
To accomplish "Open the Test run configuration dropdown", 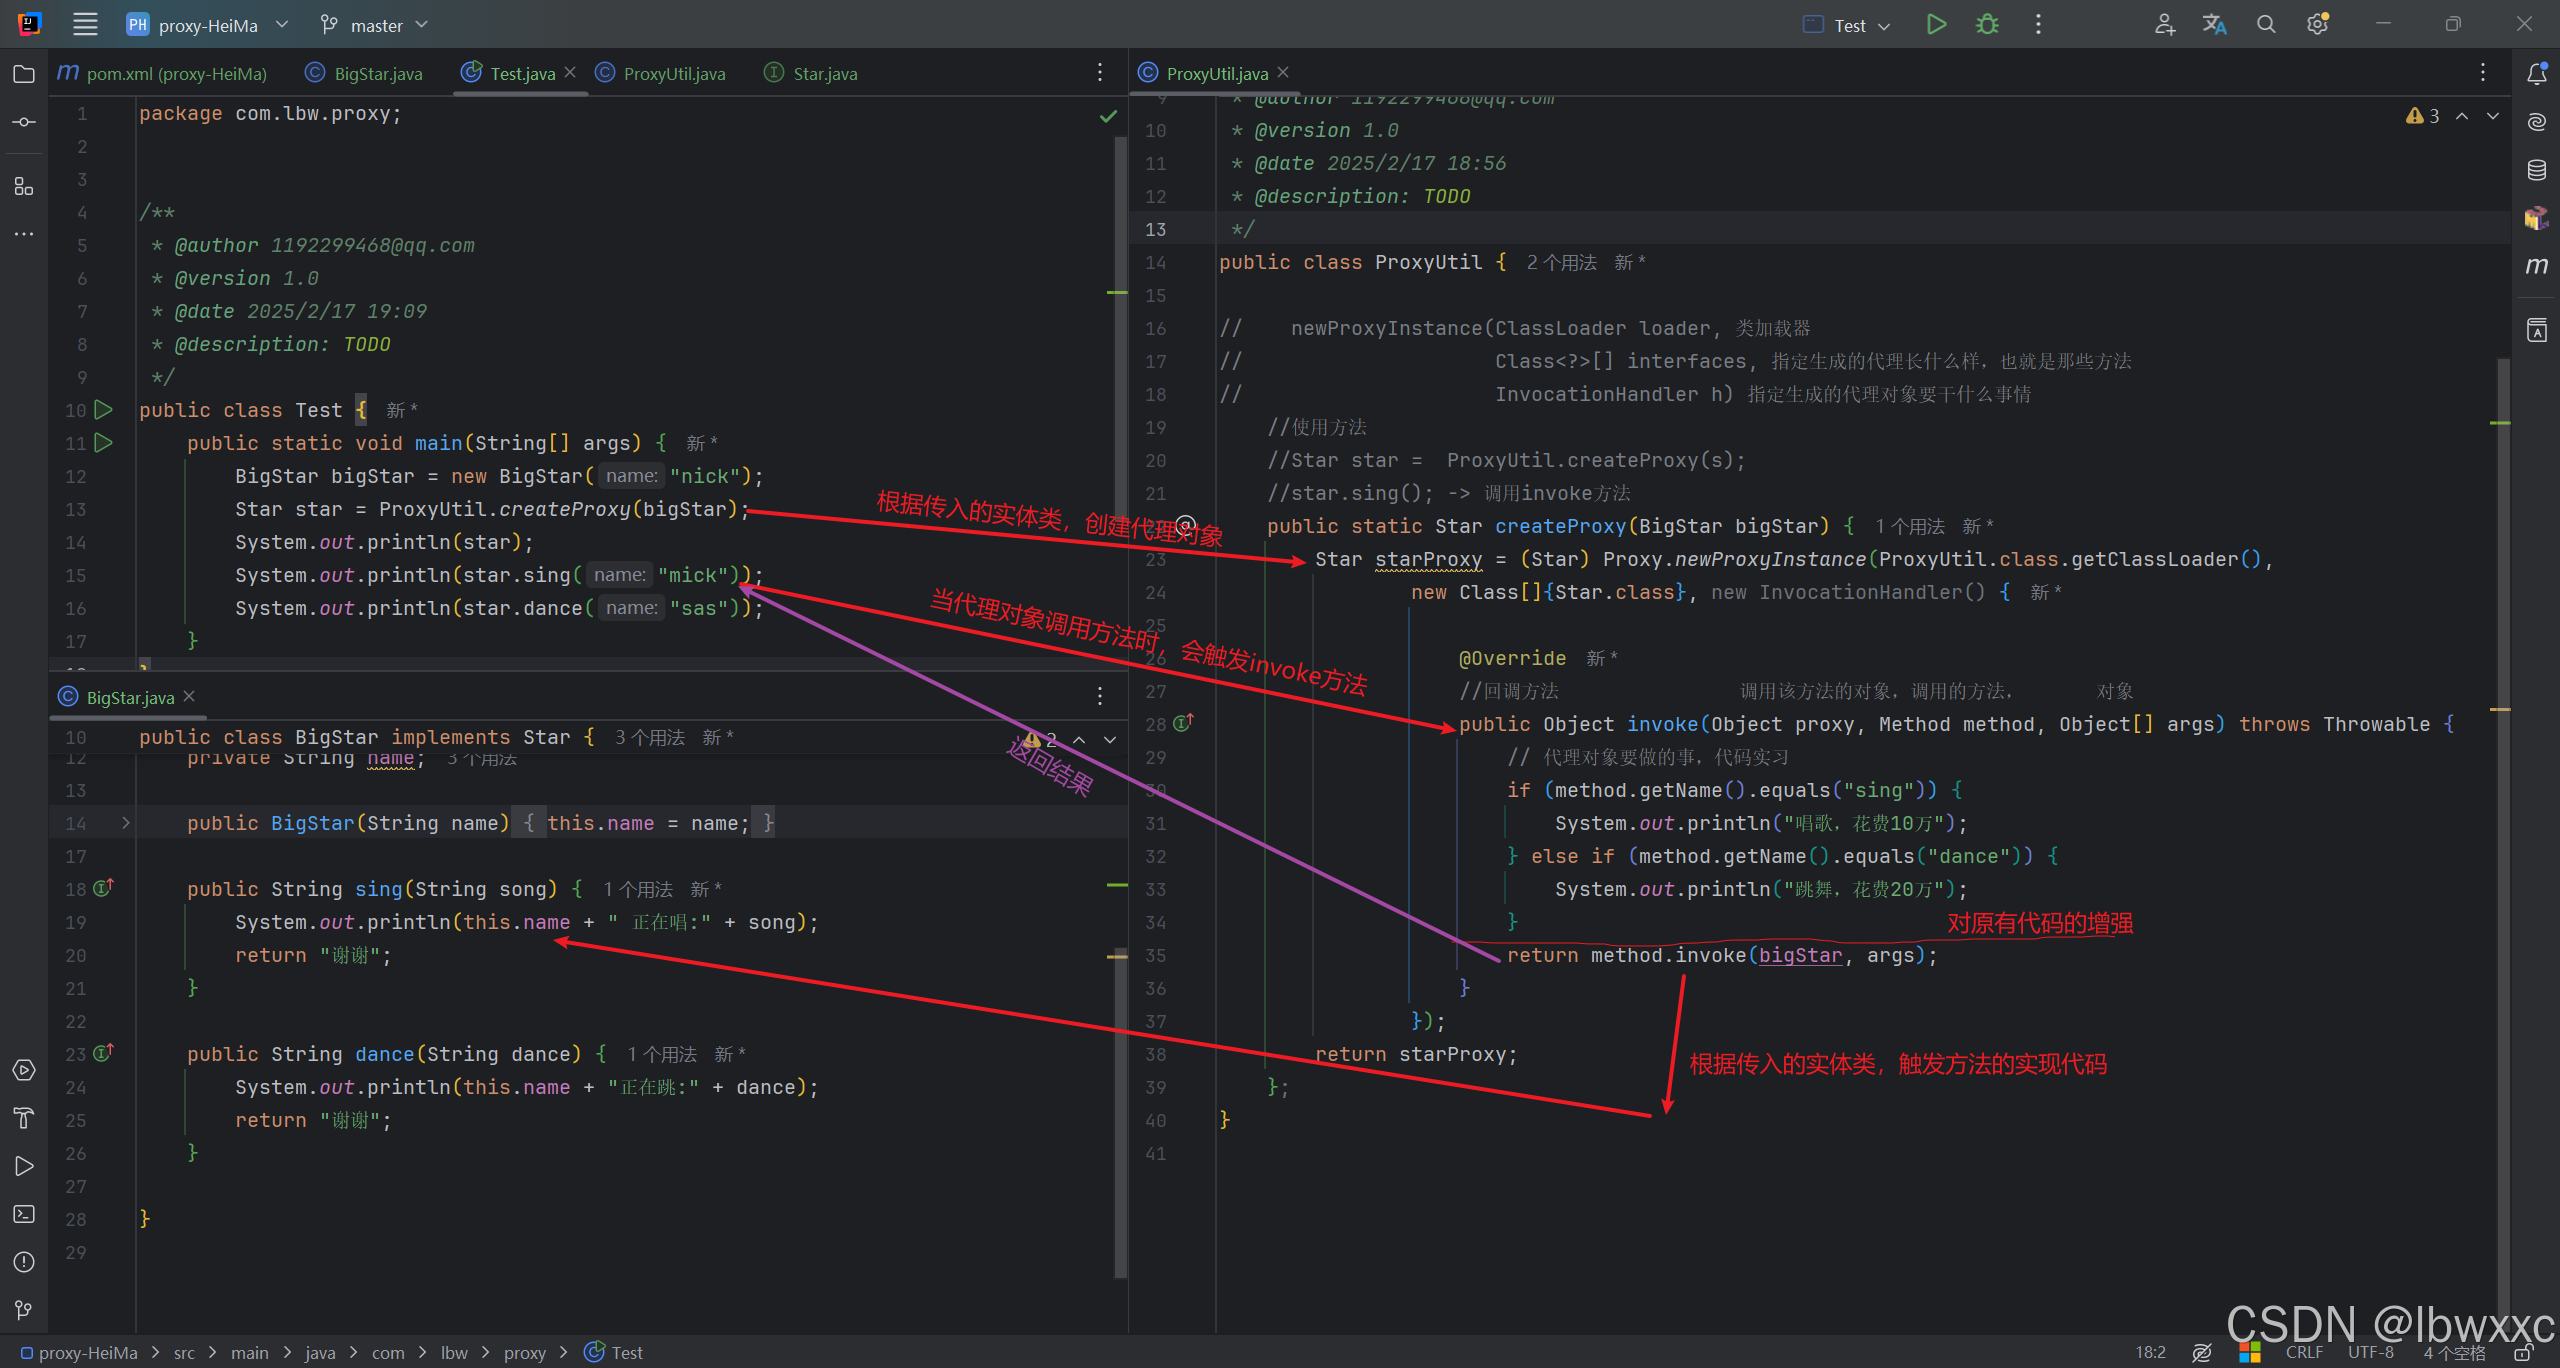I will tap(1850, 25).
